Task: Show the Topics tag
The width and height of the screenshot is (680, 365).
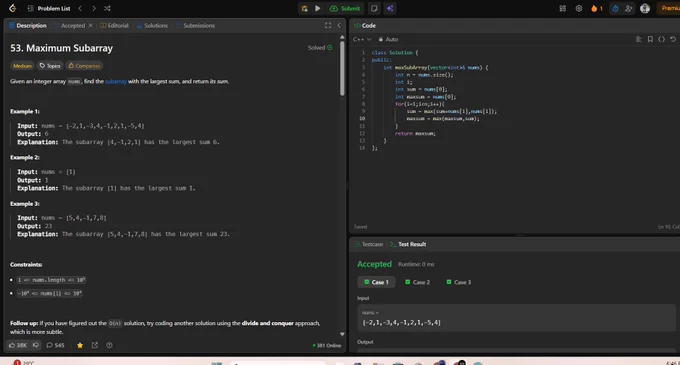Action: tap(50, 66)
